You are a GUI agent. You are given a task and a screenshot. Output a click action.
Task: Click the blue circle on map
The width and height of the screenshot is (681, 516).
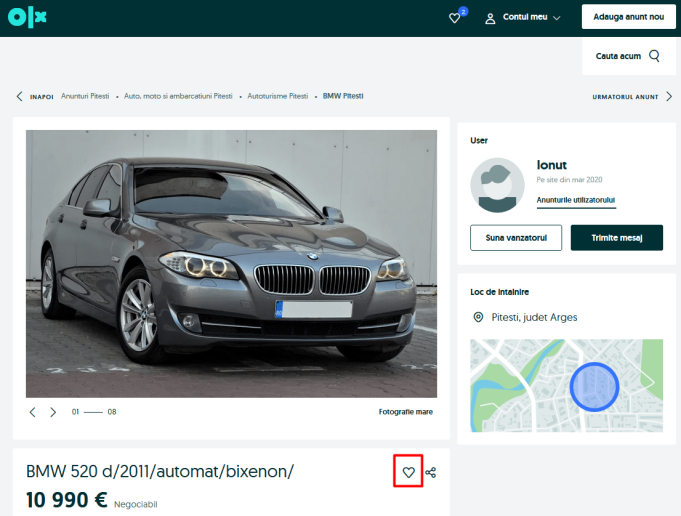pos(594,387)
